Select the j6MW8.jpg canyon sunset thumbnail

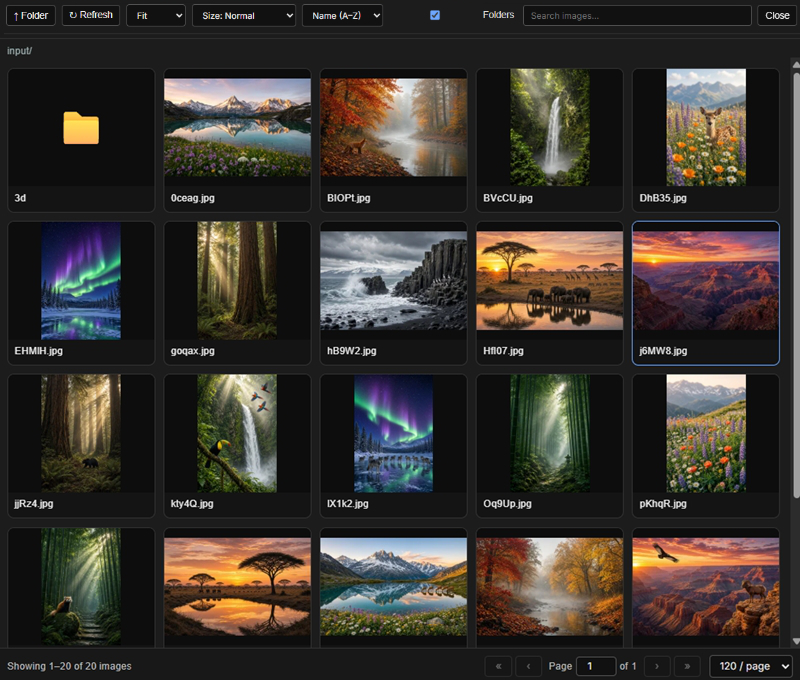tap(706, 280)
